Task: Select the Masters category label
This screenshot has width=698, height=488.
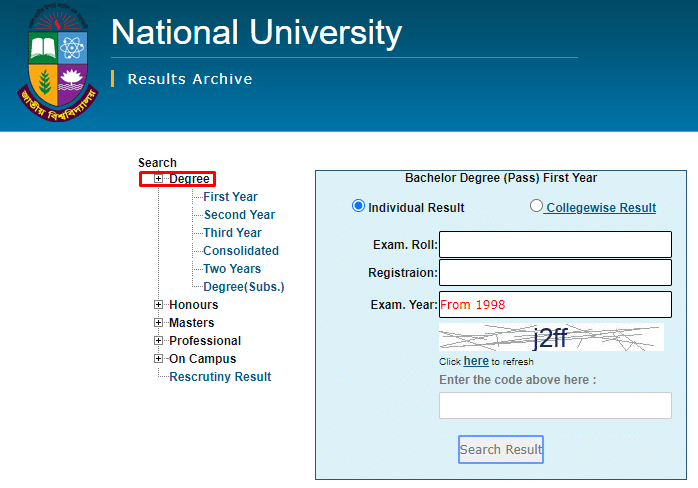Action: point(191,322)
